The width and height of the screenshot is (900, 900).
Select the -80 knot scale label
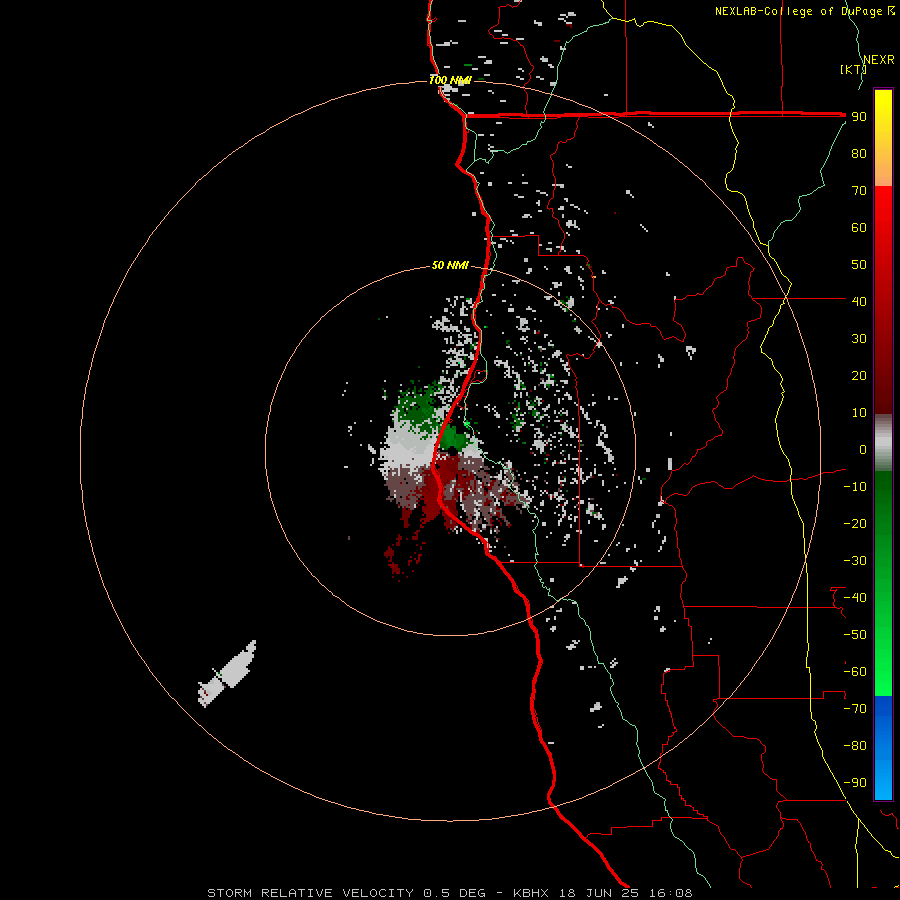[855, 746]
